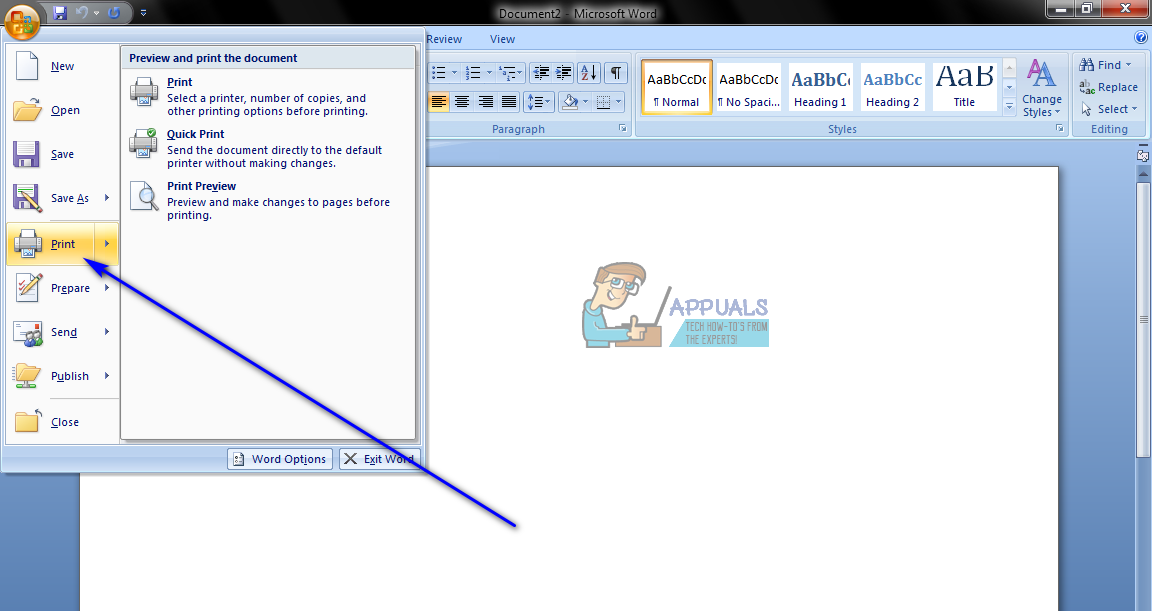The image size is (1152, 611).
Task: Choose Close from the Office menu
Action: [x=62, y=422]
